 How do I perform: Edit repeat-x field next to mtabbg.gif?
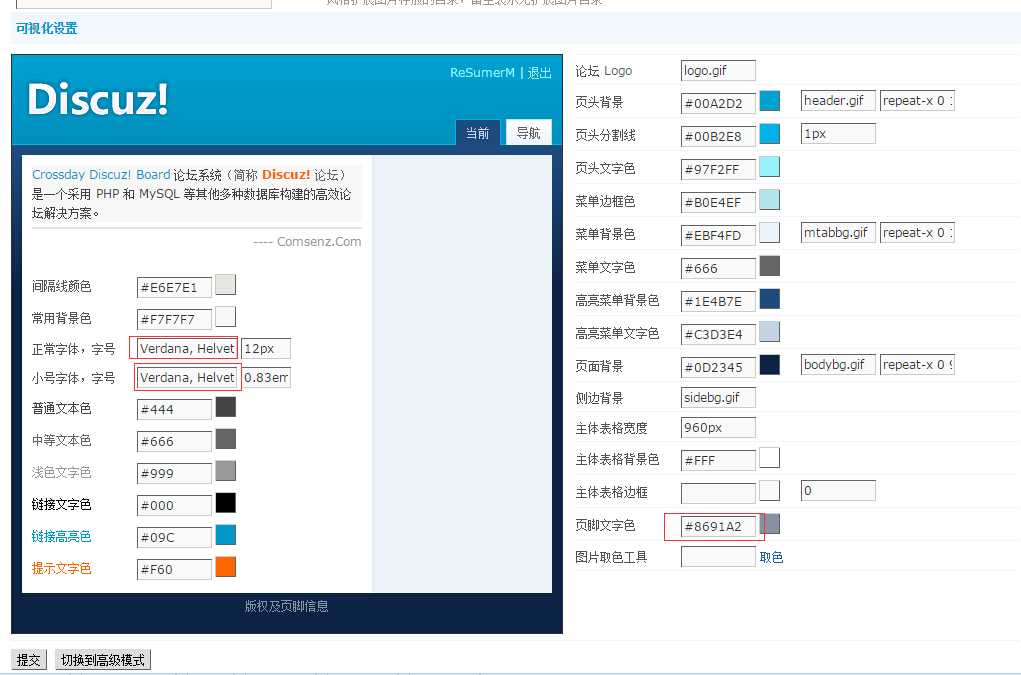pyautogui.click(x=917, y=232)
